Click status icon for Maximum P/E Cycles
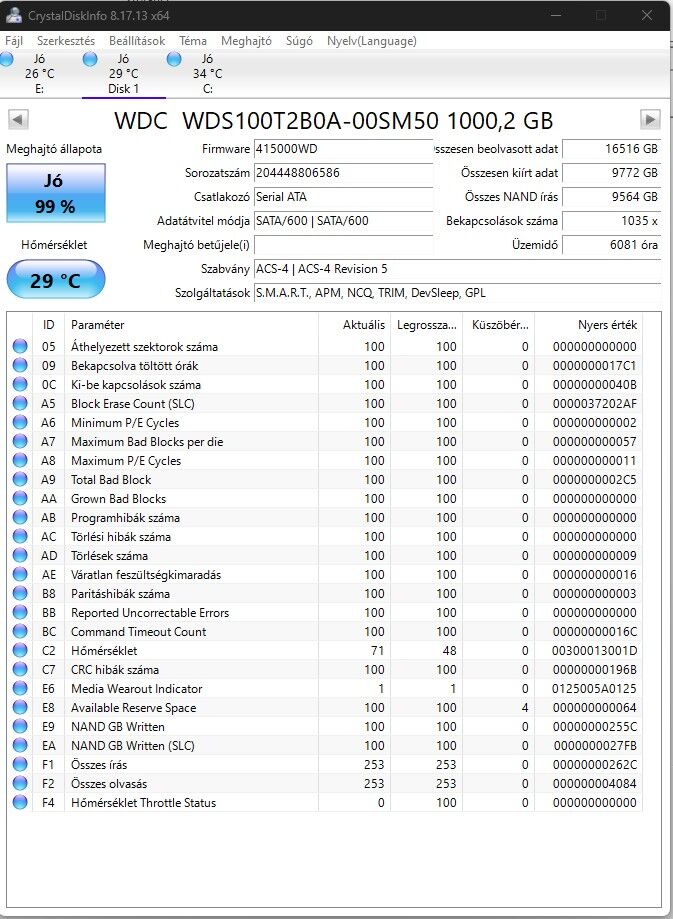 click(x=20, y=461)
